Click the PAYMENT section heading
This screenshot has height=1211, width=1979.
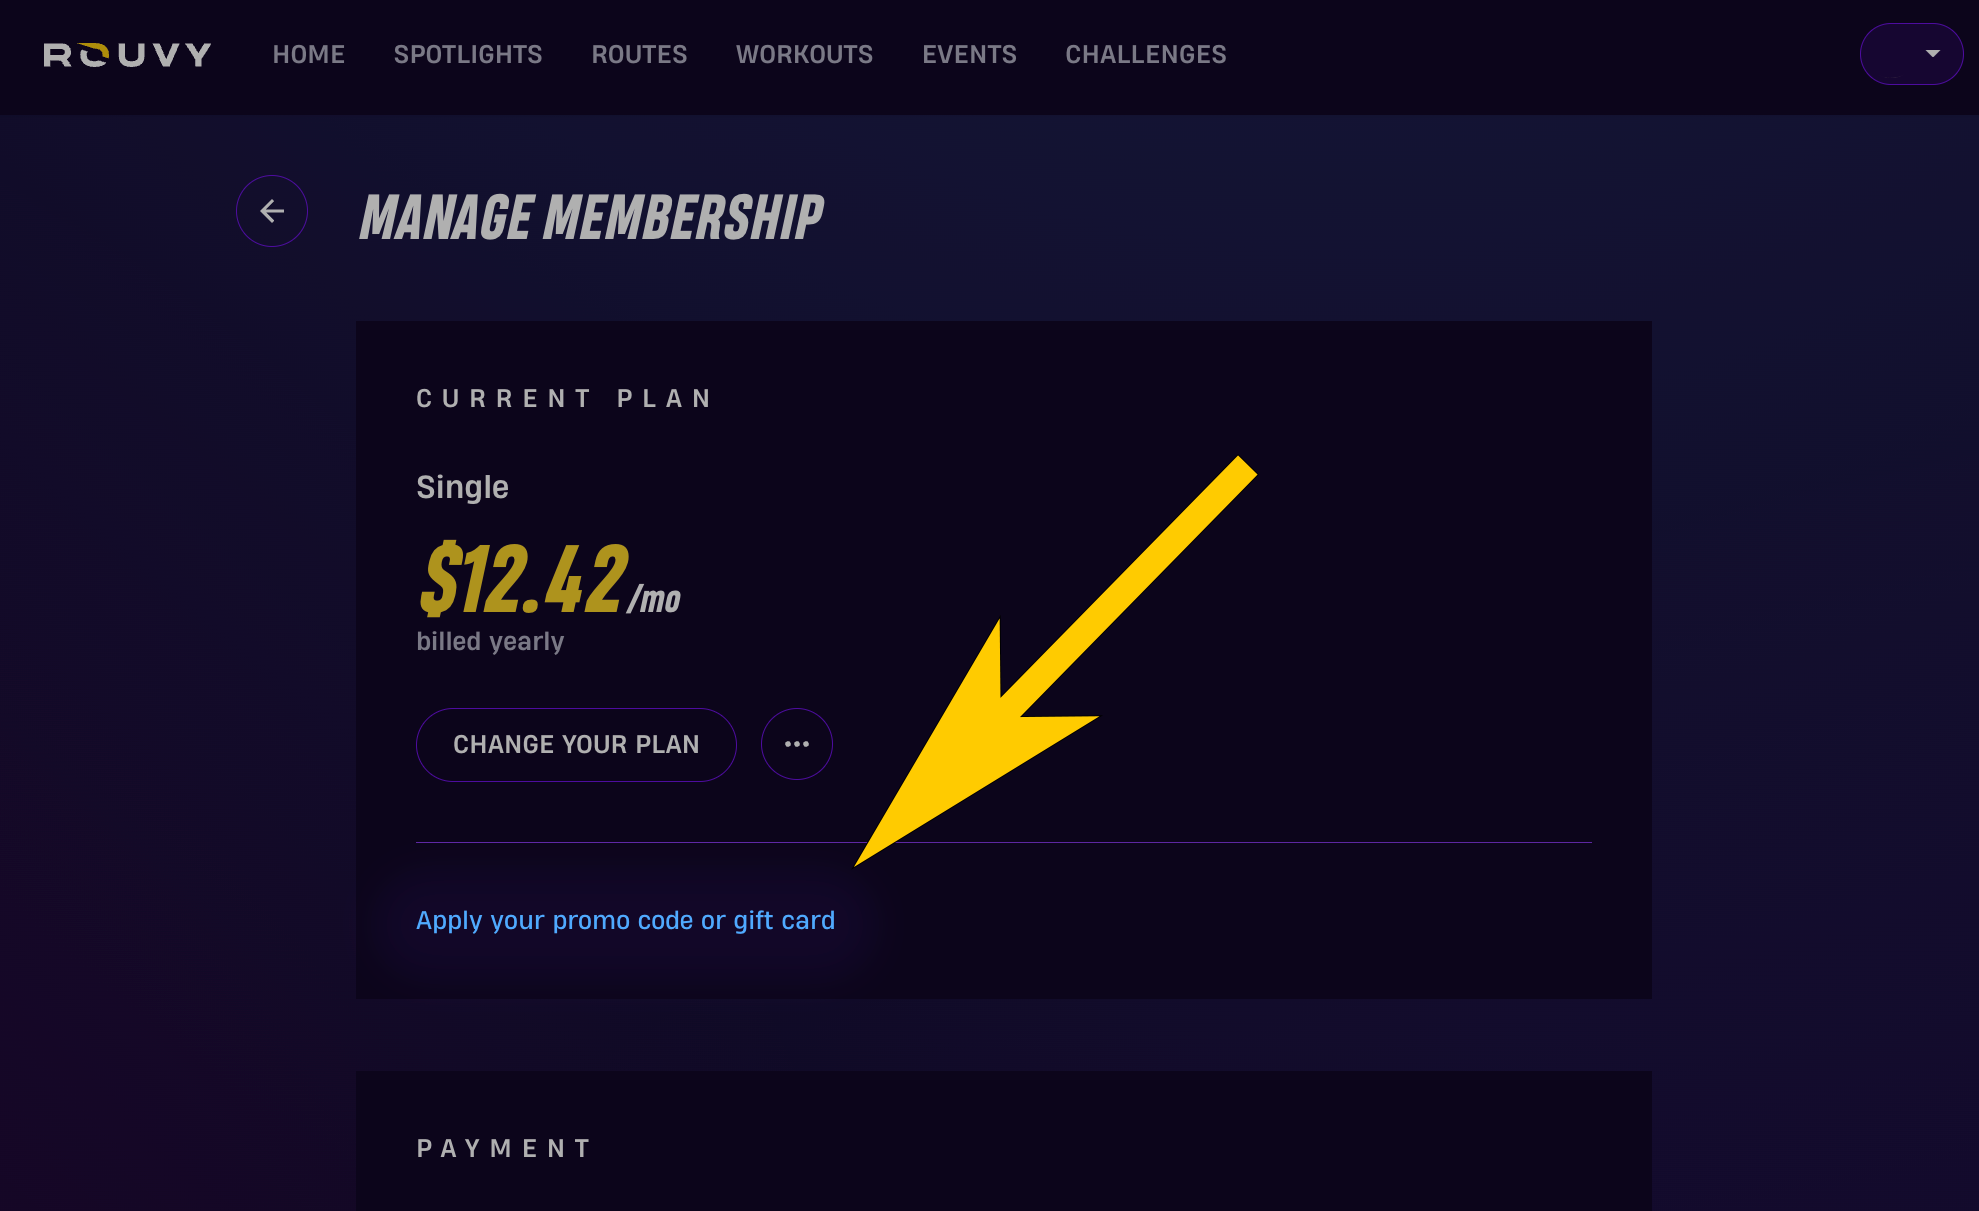tap(504, 1148)
